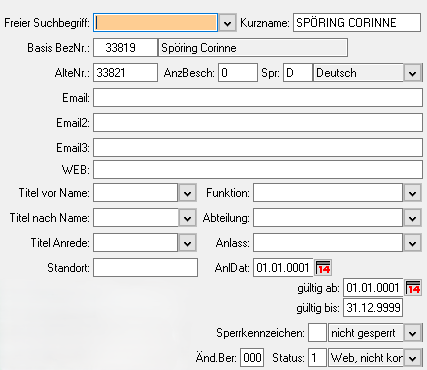The height and width of the screenshot is (370, 427).
Task: Click the Basis BezNr. field 33819
Action: click(x=125, y=48)
